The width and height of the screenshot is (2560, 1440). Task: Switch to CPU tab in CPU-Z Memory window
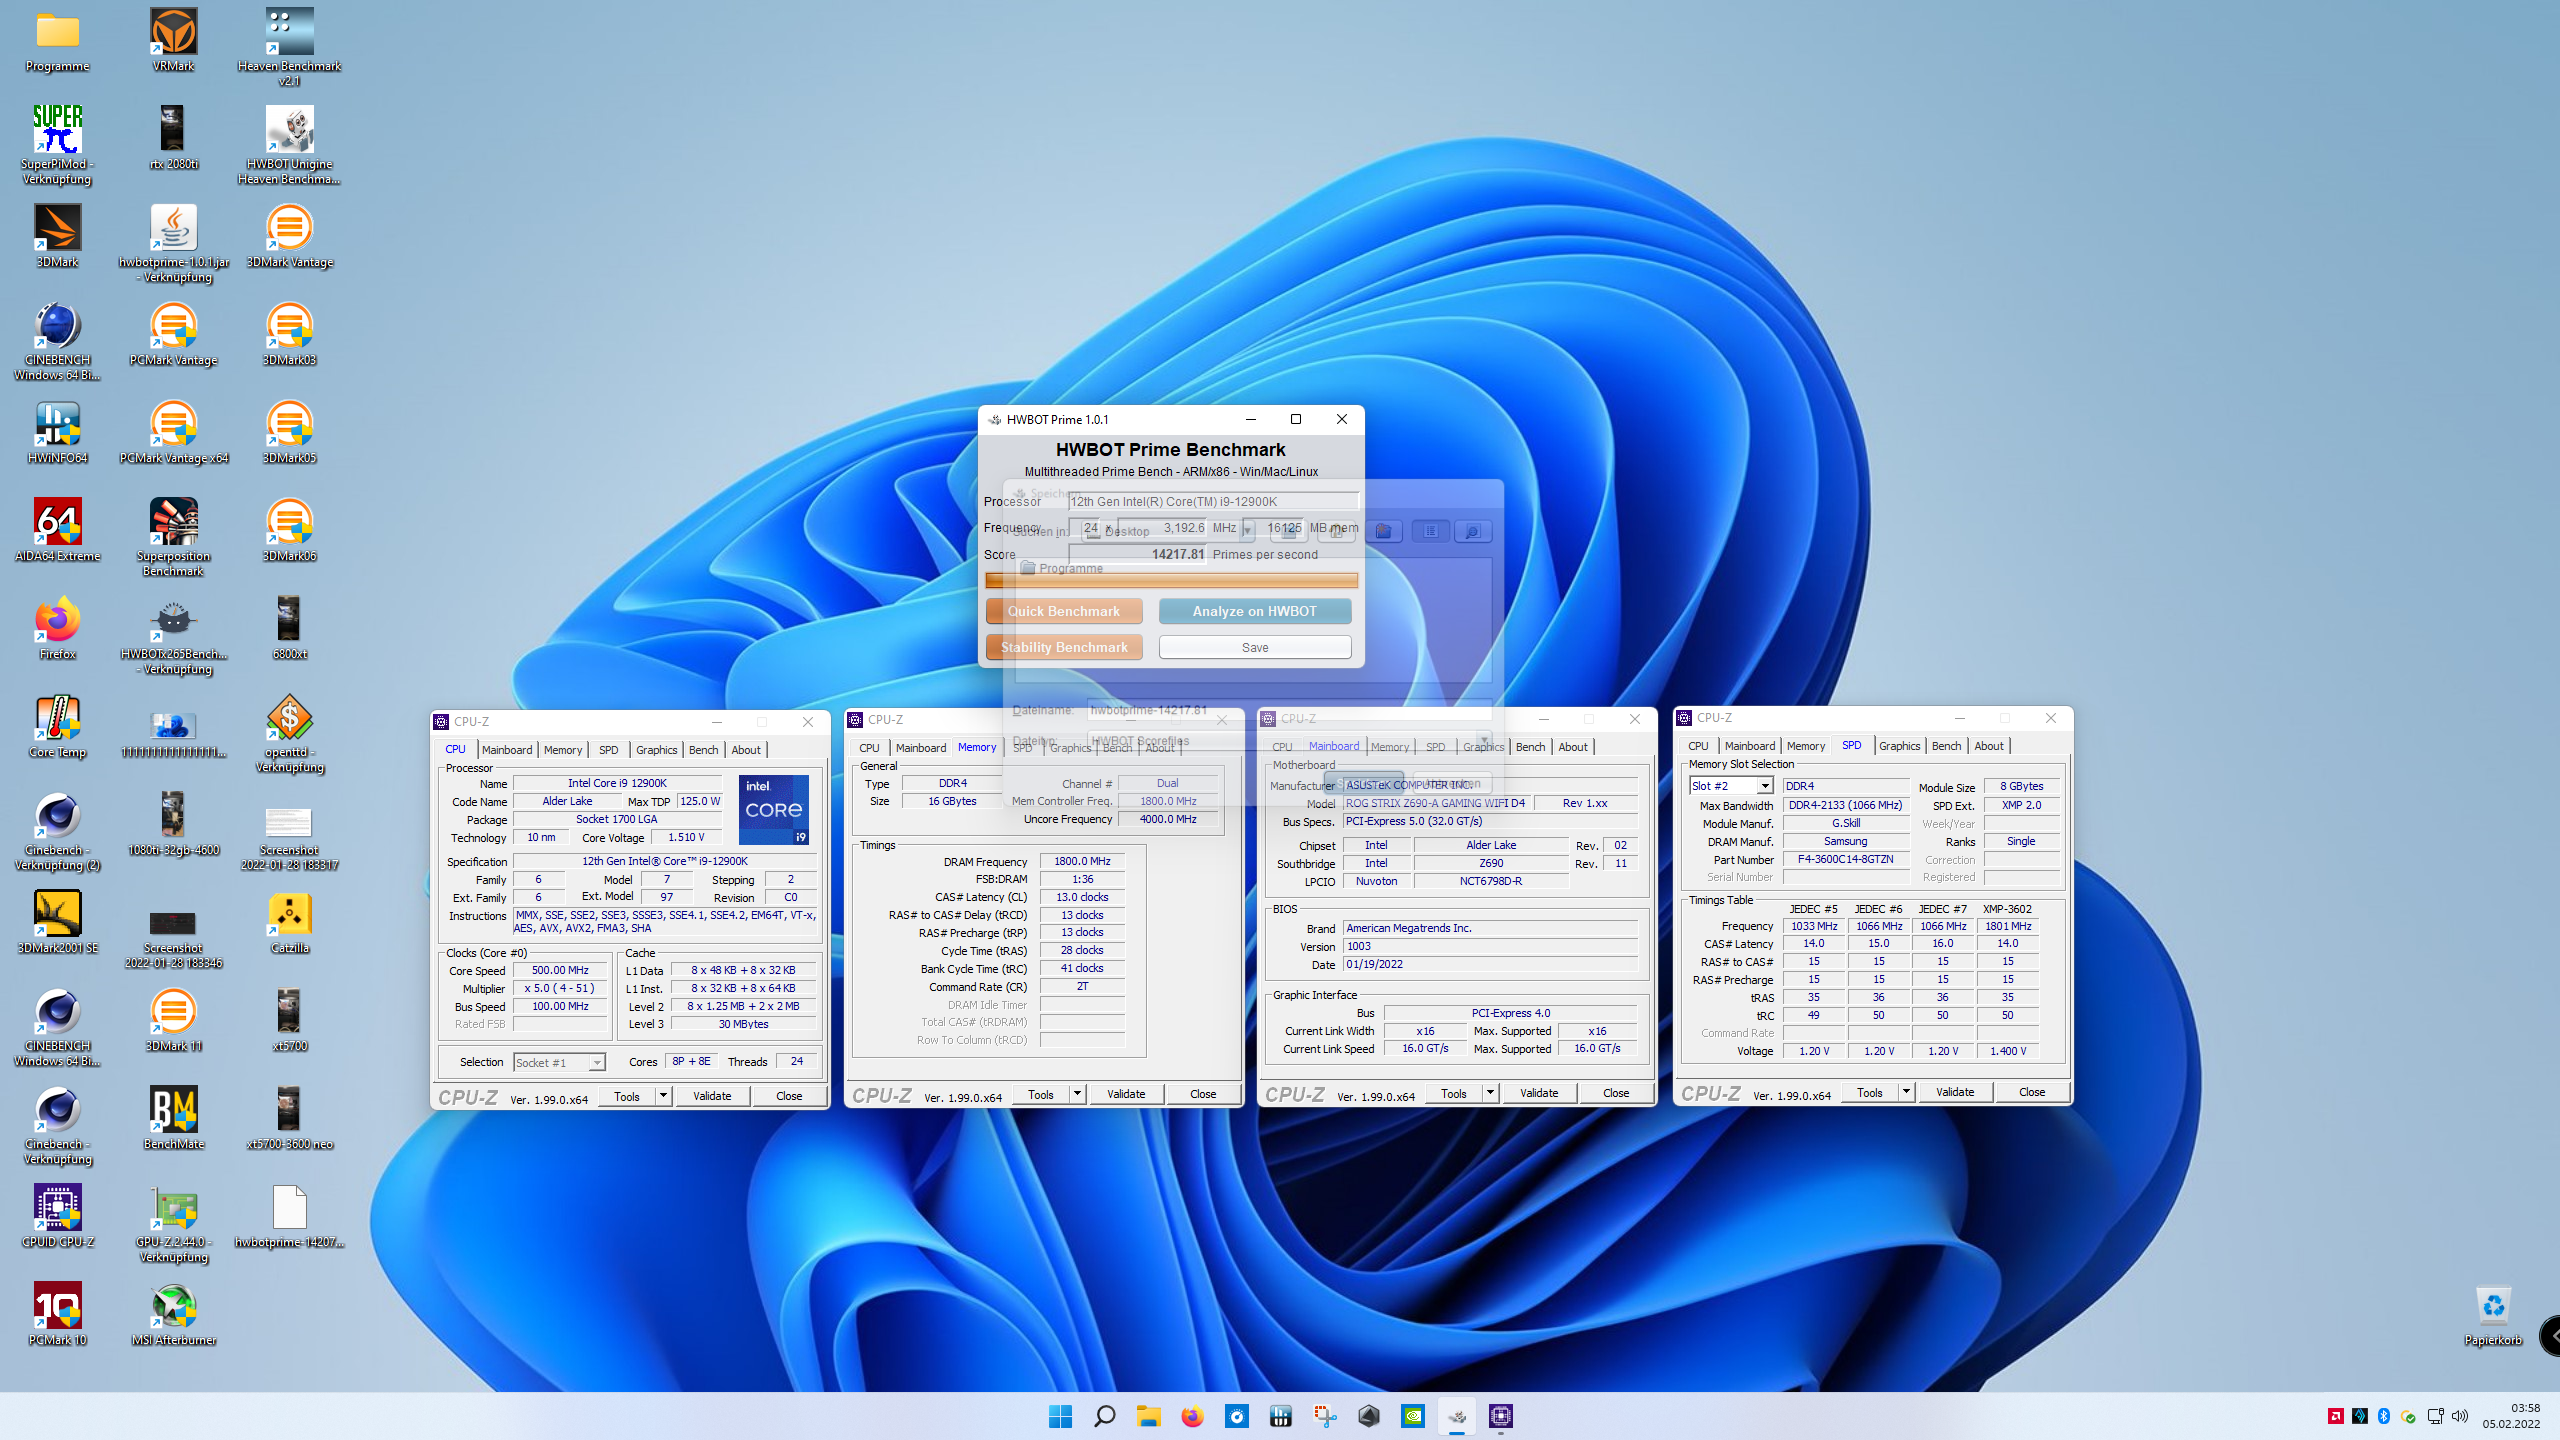(x=869, y=748)
